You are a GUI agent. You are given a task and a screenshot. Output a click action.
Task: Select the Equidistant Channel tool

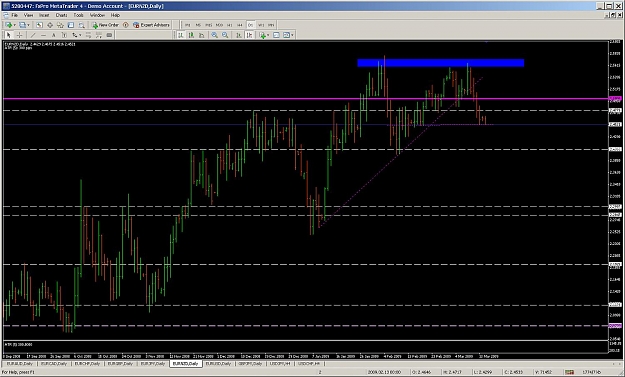point(88,35)
